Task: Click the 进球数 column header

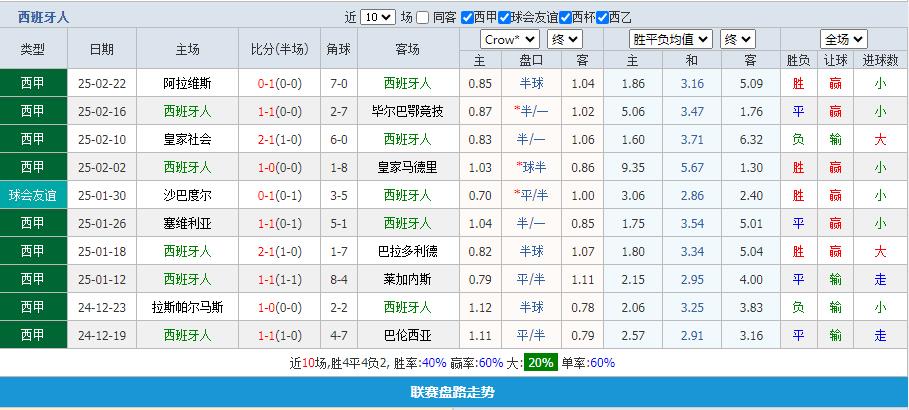Action: [880, 60]
